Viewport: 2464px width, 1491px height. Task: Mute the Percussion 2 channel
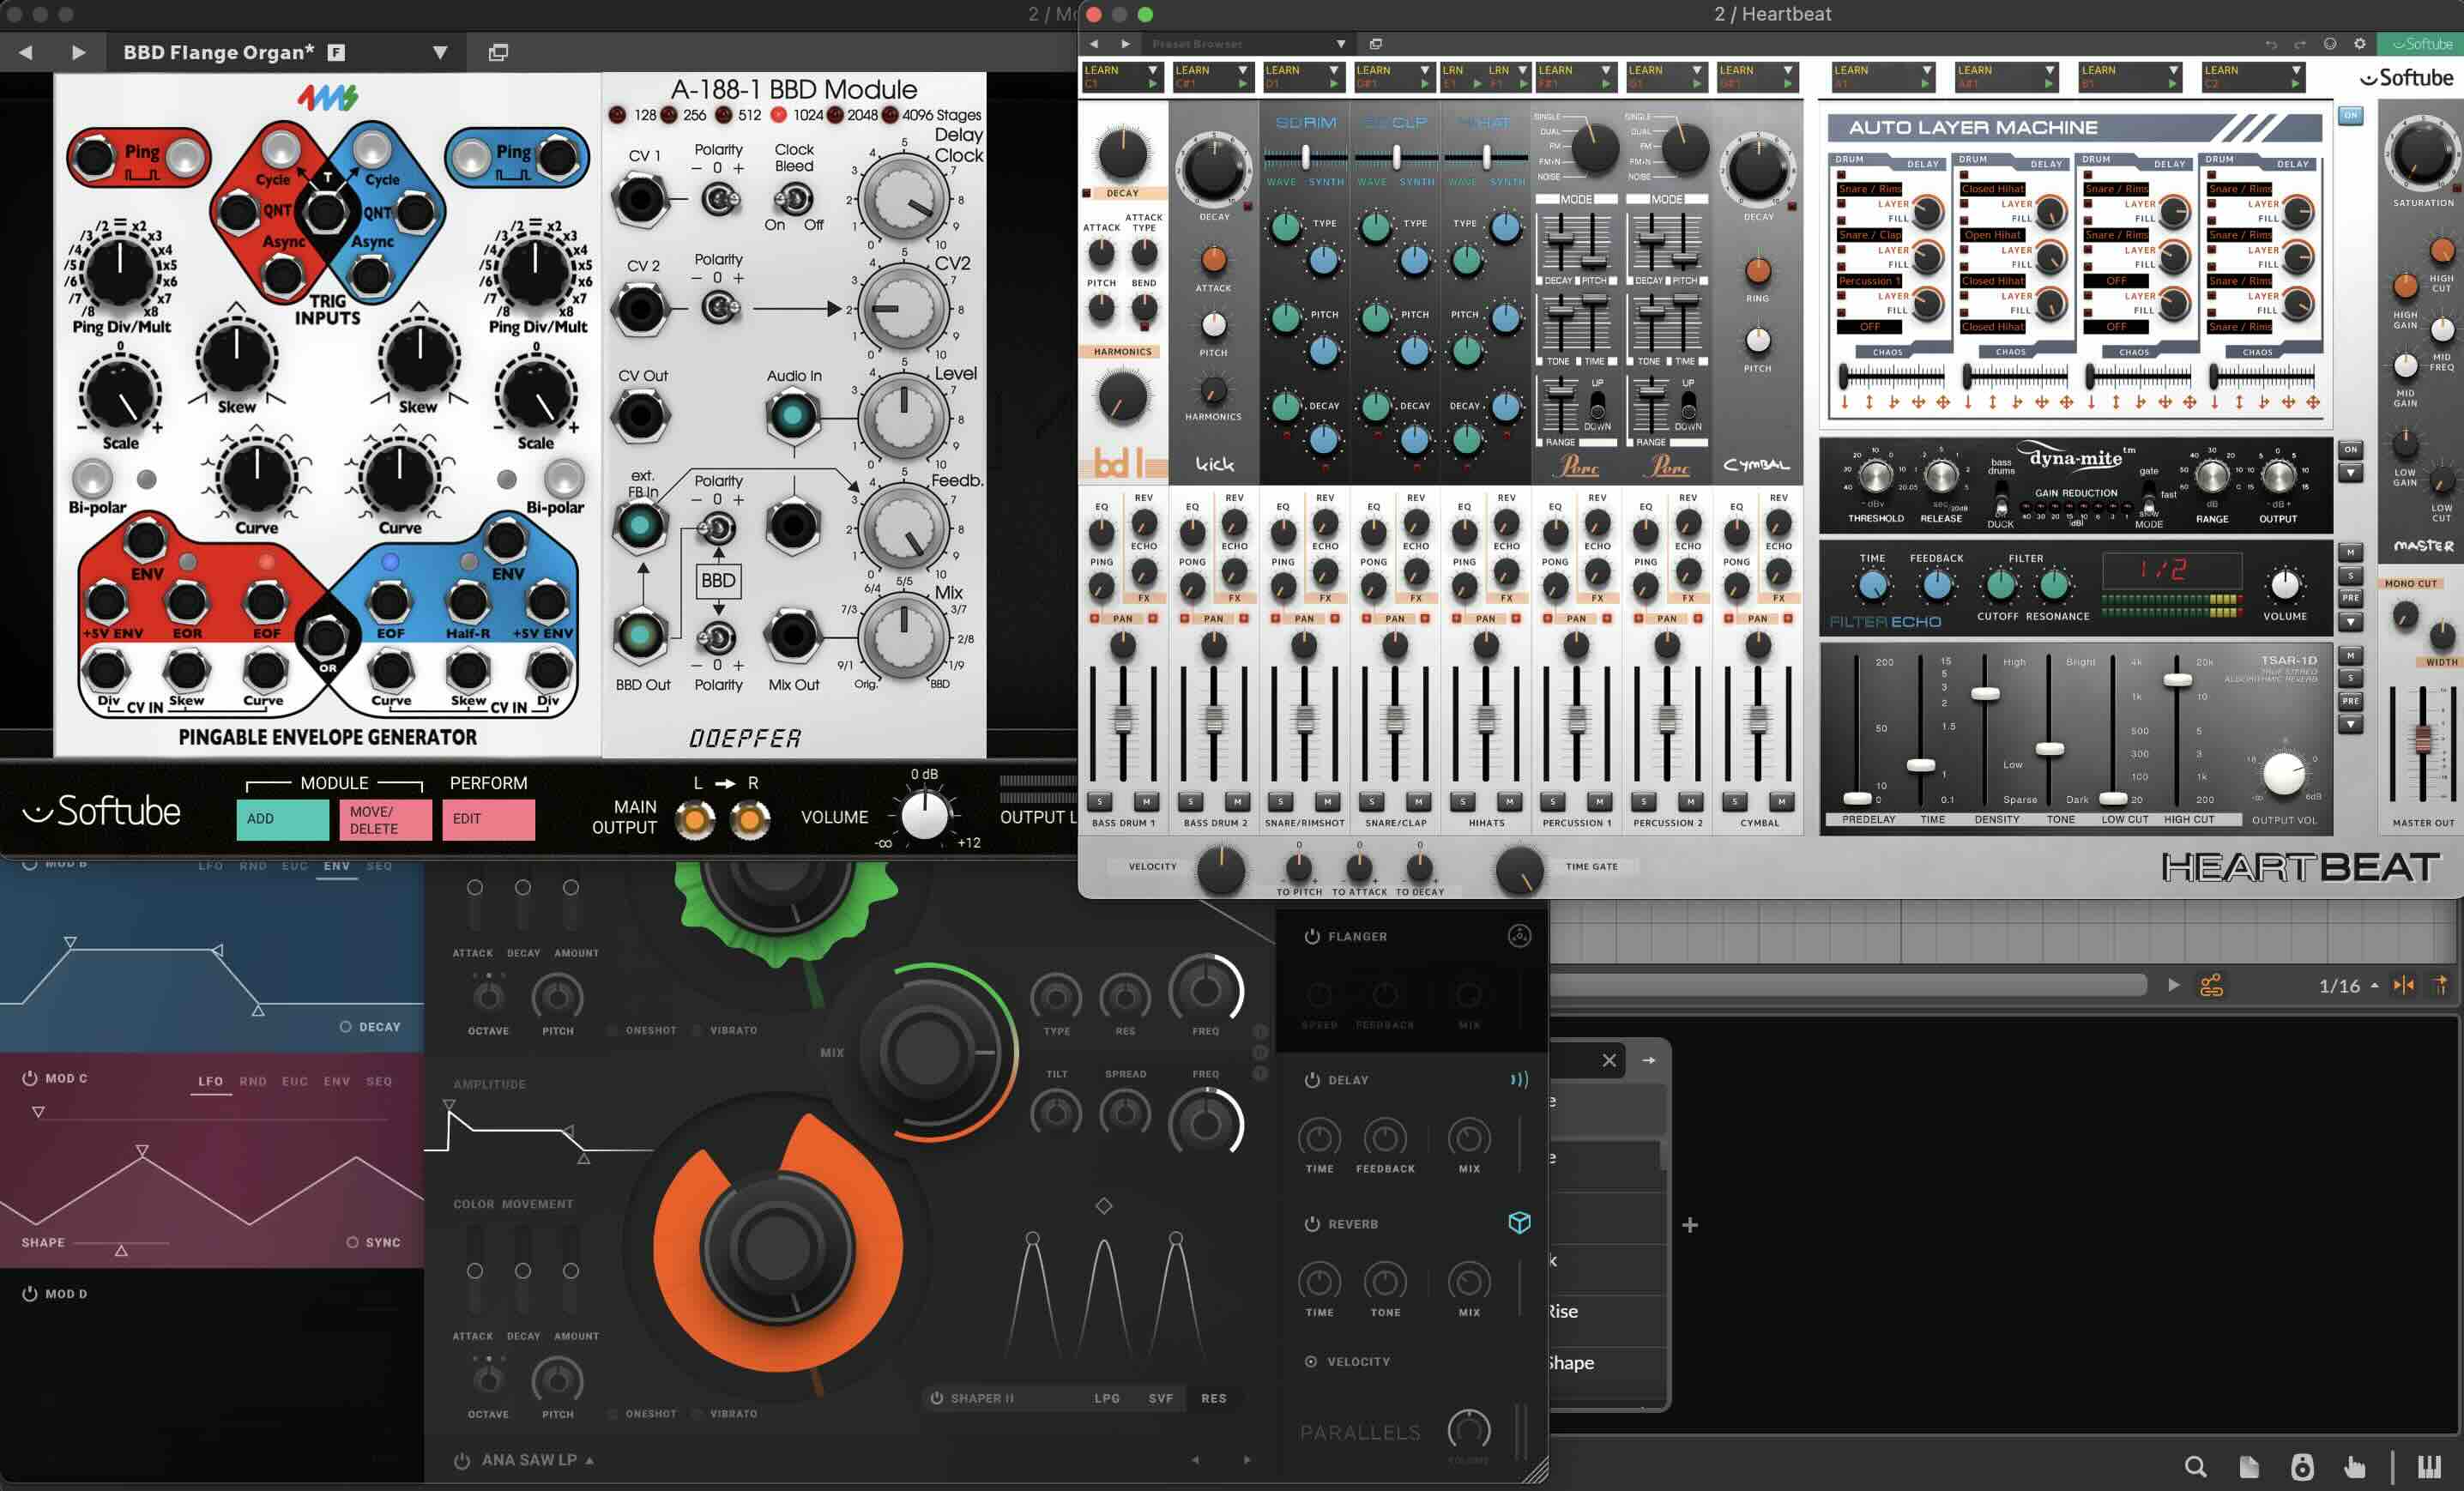[x=1690, y=801]
